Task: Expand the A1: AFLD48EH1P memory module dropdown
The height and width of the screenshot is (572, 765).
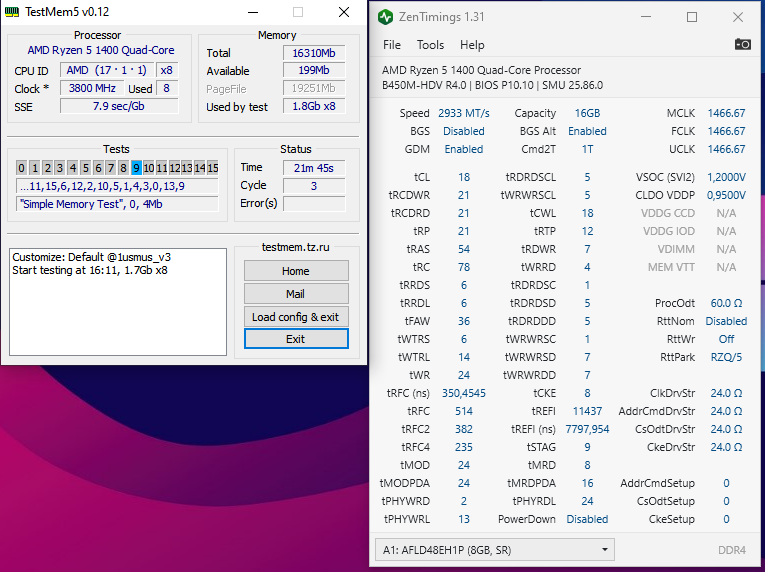Action: tap(495, 549)
